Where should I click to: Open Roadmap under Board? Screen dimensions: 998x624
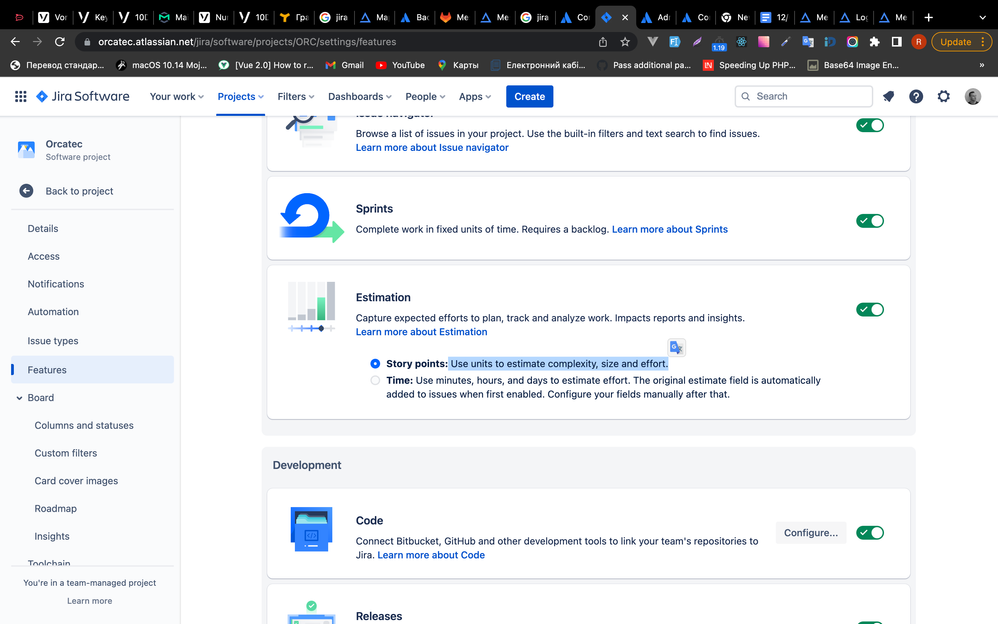(x=55, y=508)
